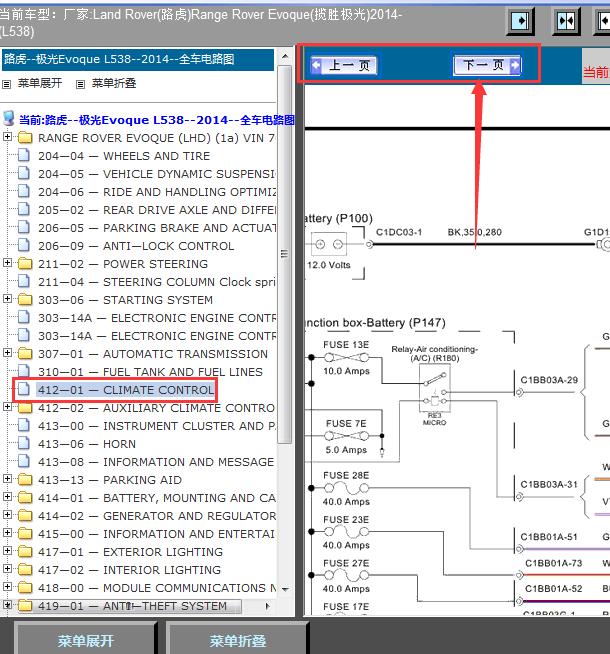Click folder icon of 307-01 AUTOMATIC TRANSMISSION

[x=25, y=353]
